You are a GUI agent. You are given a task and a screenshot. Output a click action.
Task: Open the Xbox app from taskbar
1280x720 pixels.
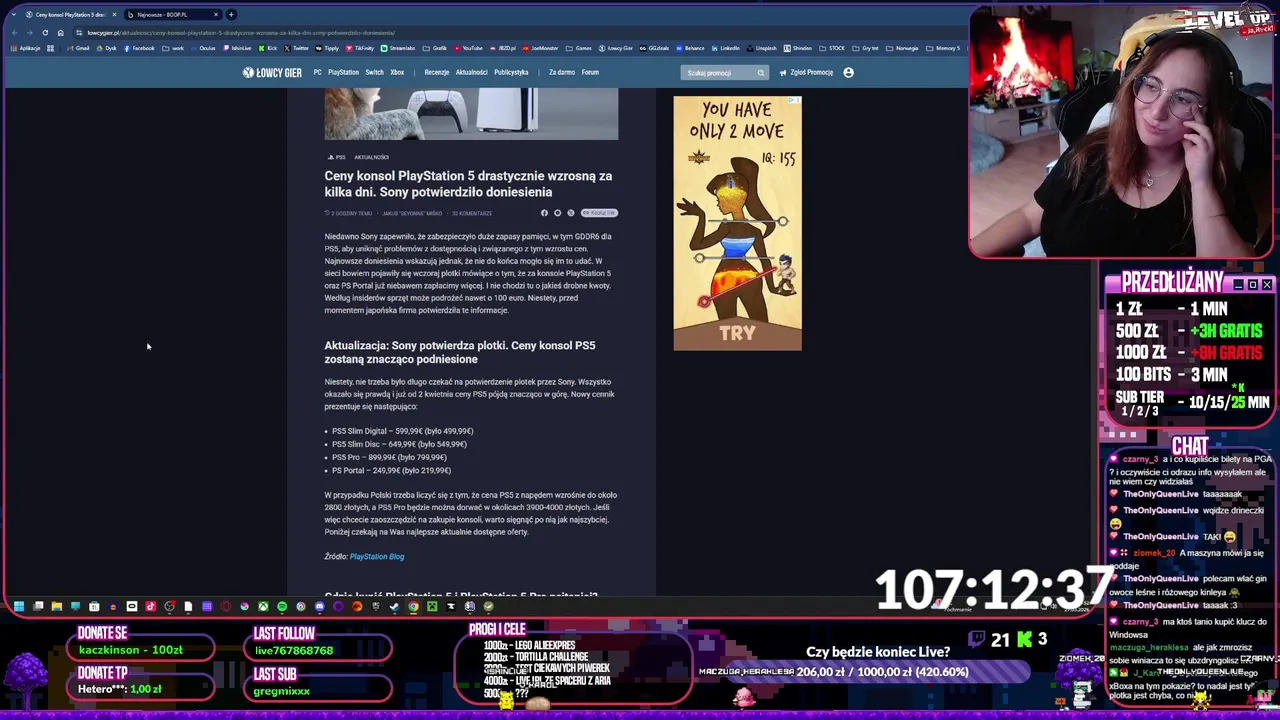point(263,606)
